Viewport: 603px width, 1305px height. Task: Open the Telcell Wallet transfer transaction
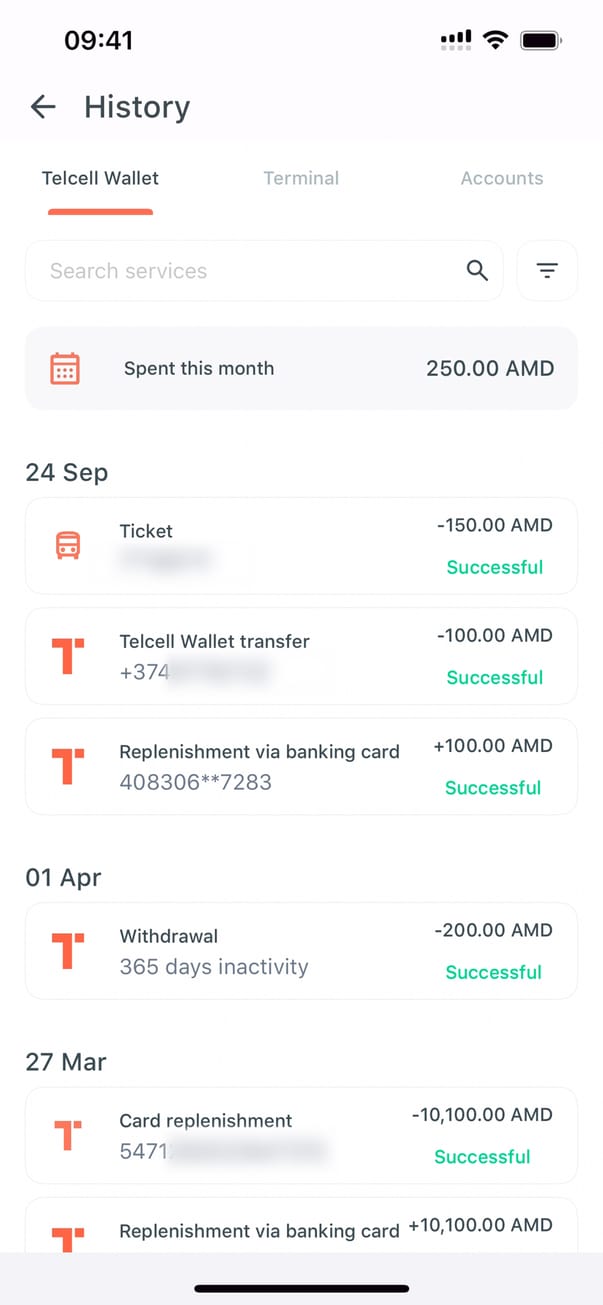point(301,656)
